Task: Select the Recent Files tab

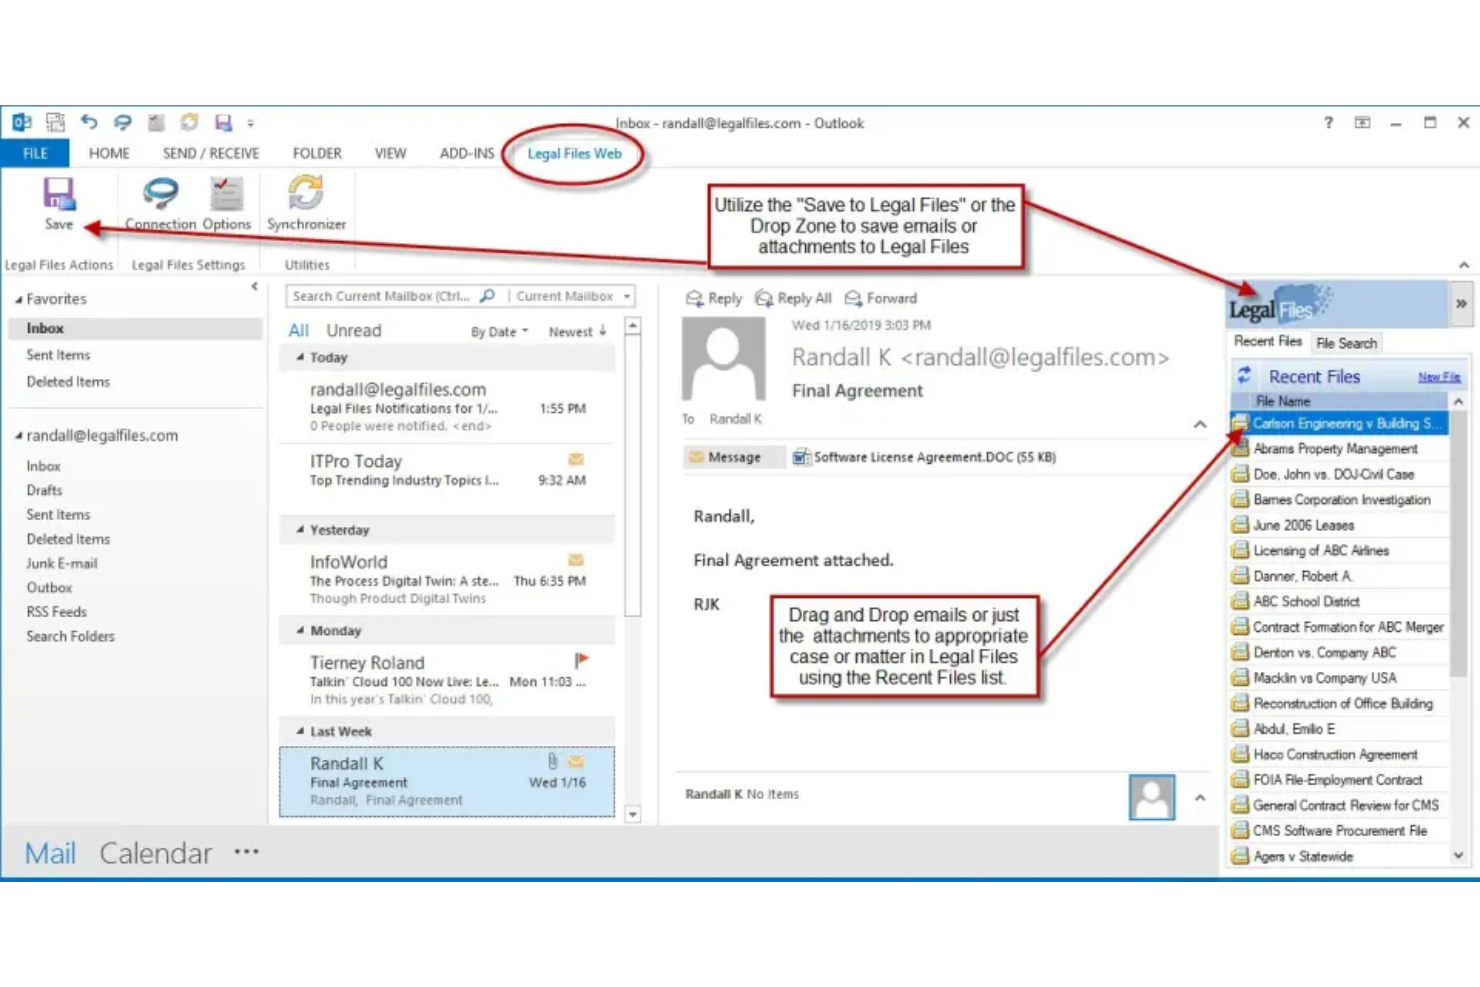Action: point(1268,342)
